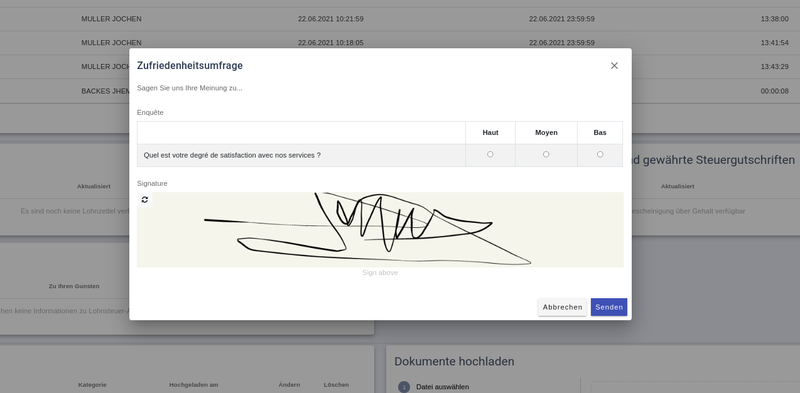800x393 pixels.
Task: Click the step 1 circle for Datei auswählen
Action: [404, 387]
